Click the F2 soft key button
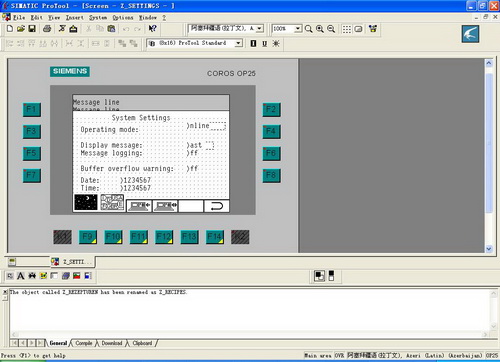 click(271, 109)
